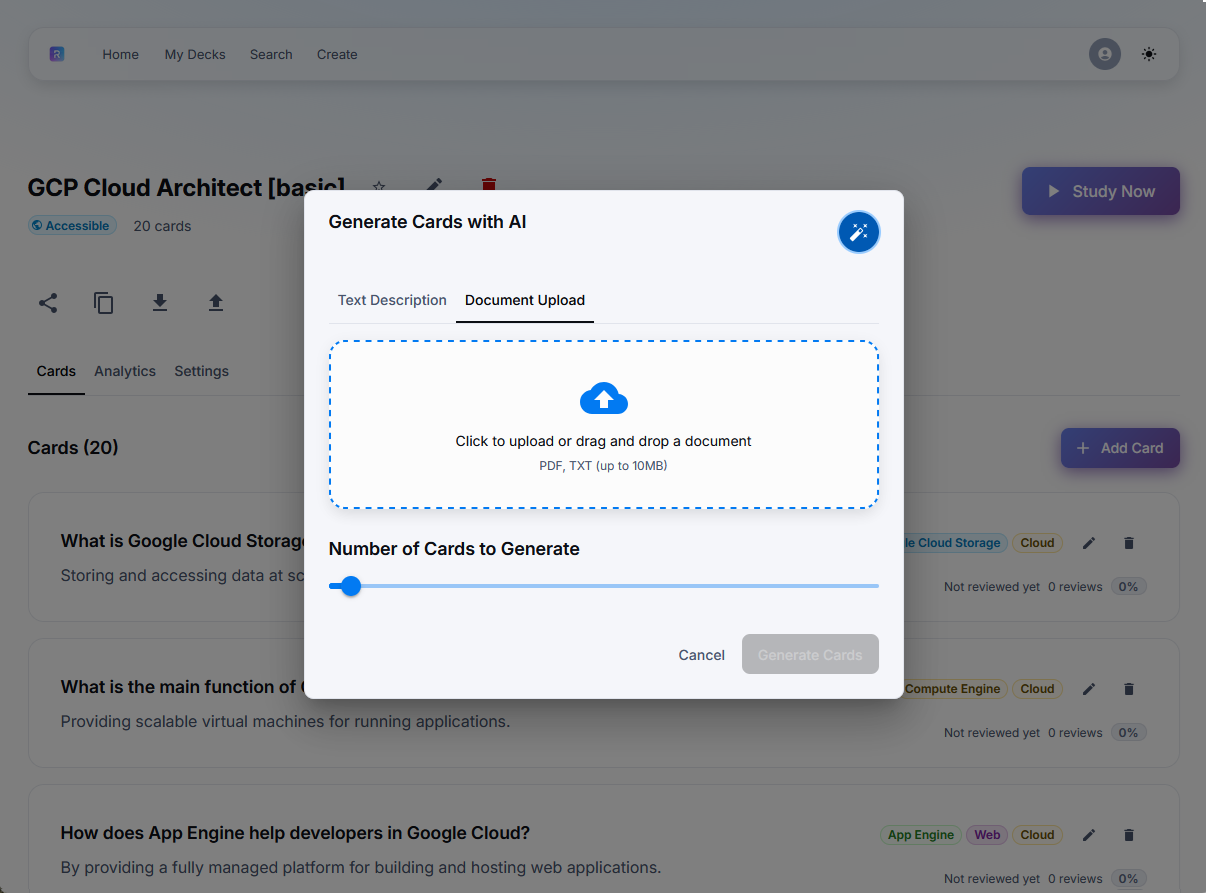Click the pencil edit icon beside deck title
Image resolution: width=1206 pixels, height=893 pixels.
click(x=434, y=186)
